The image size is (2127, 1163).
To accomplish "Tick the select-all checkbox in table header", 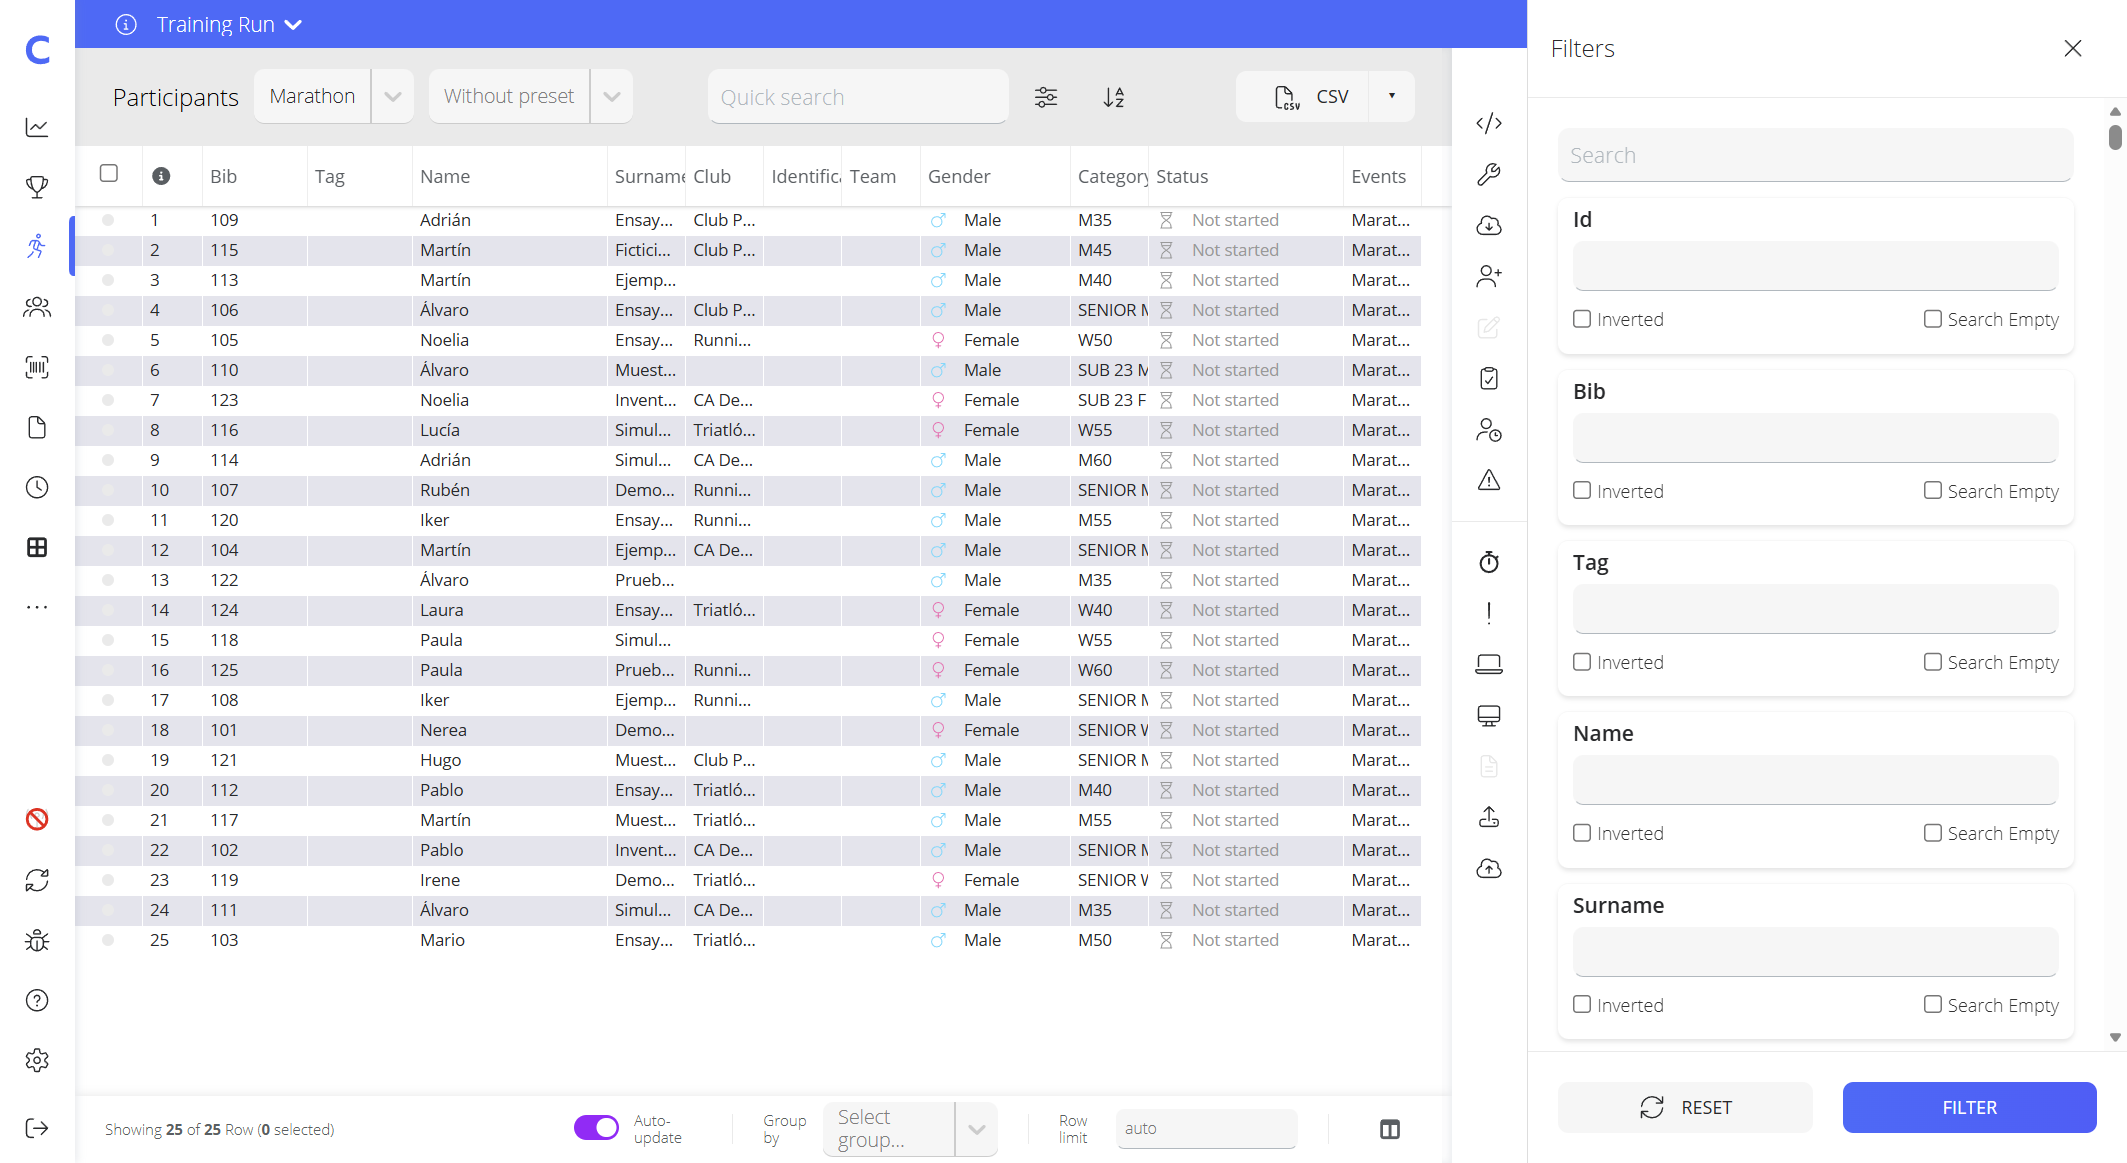I will click(x=109, y=173).
